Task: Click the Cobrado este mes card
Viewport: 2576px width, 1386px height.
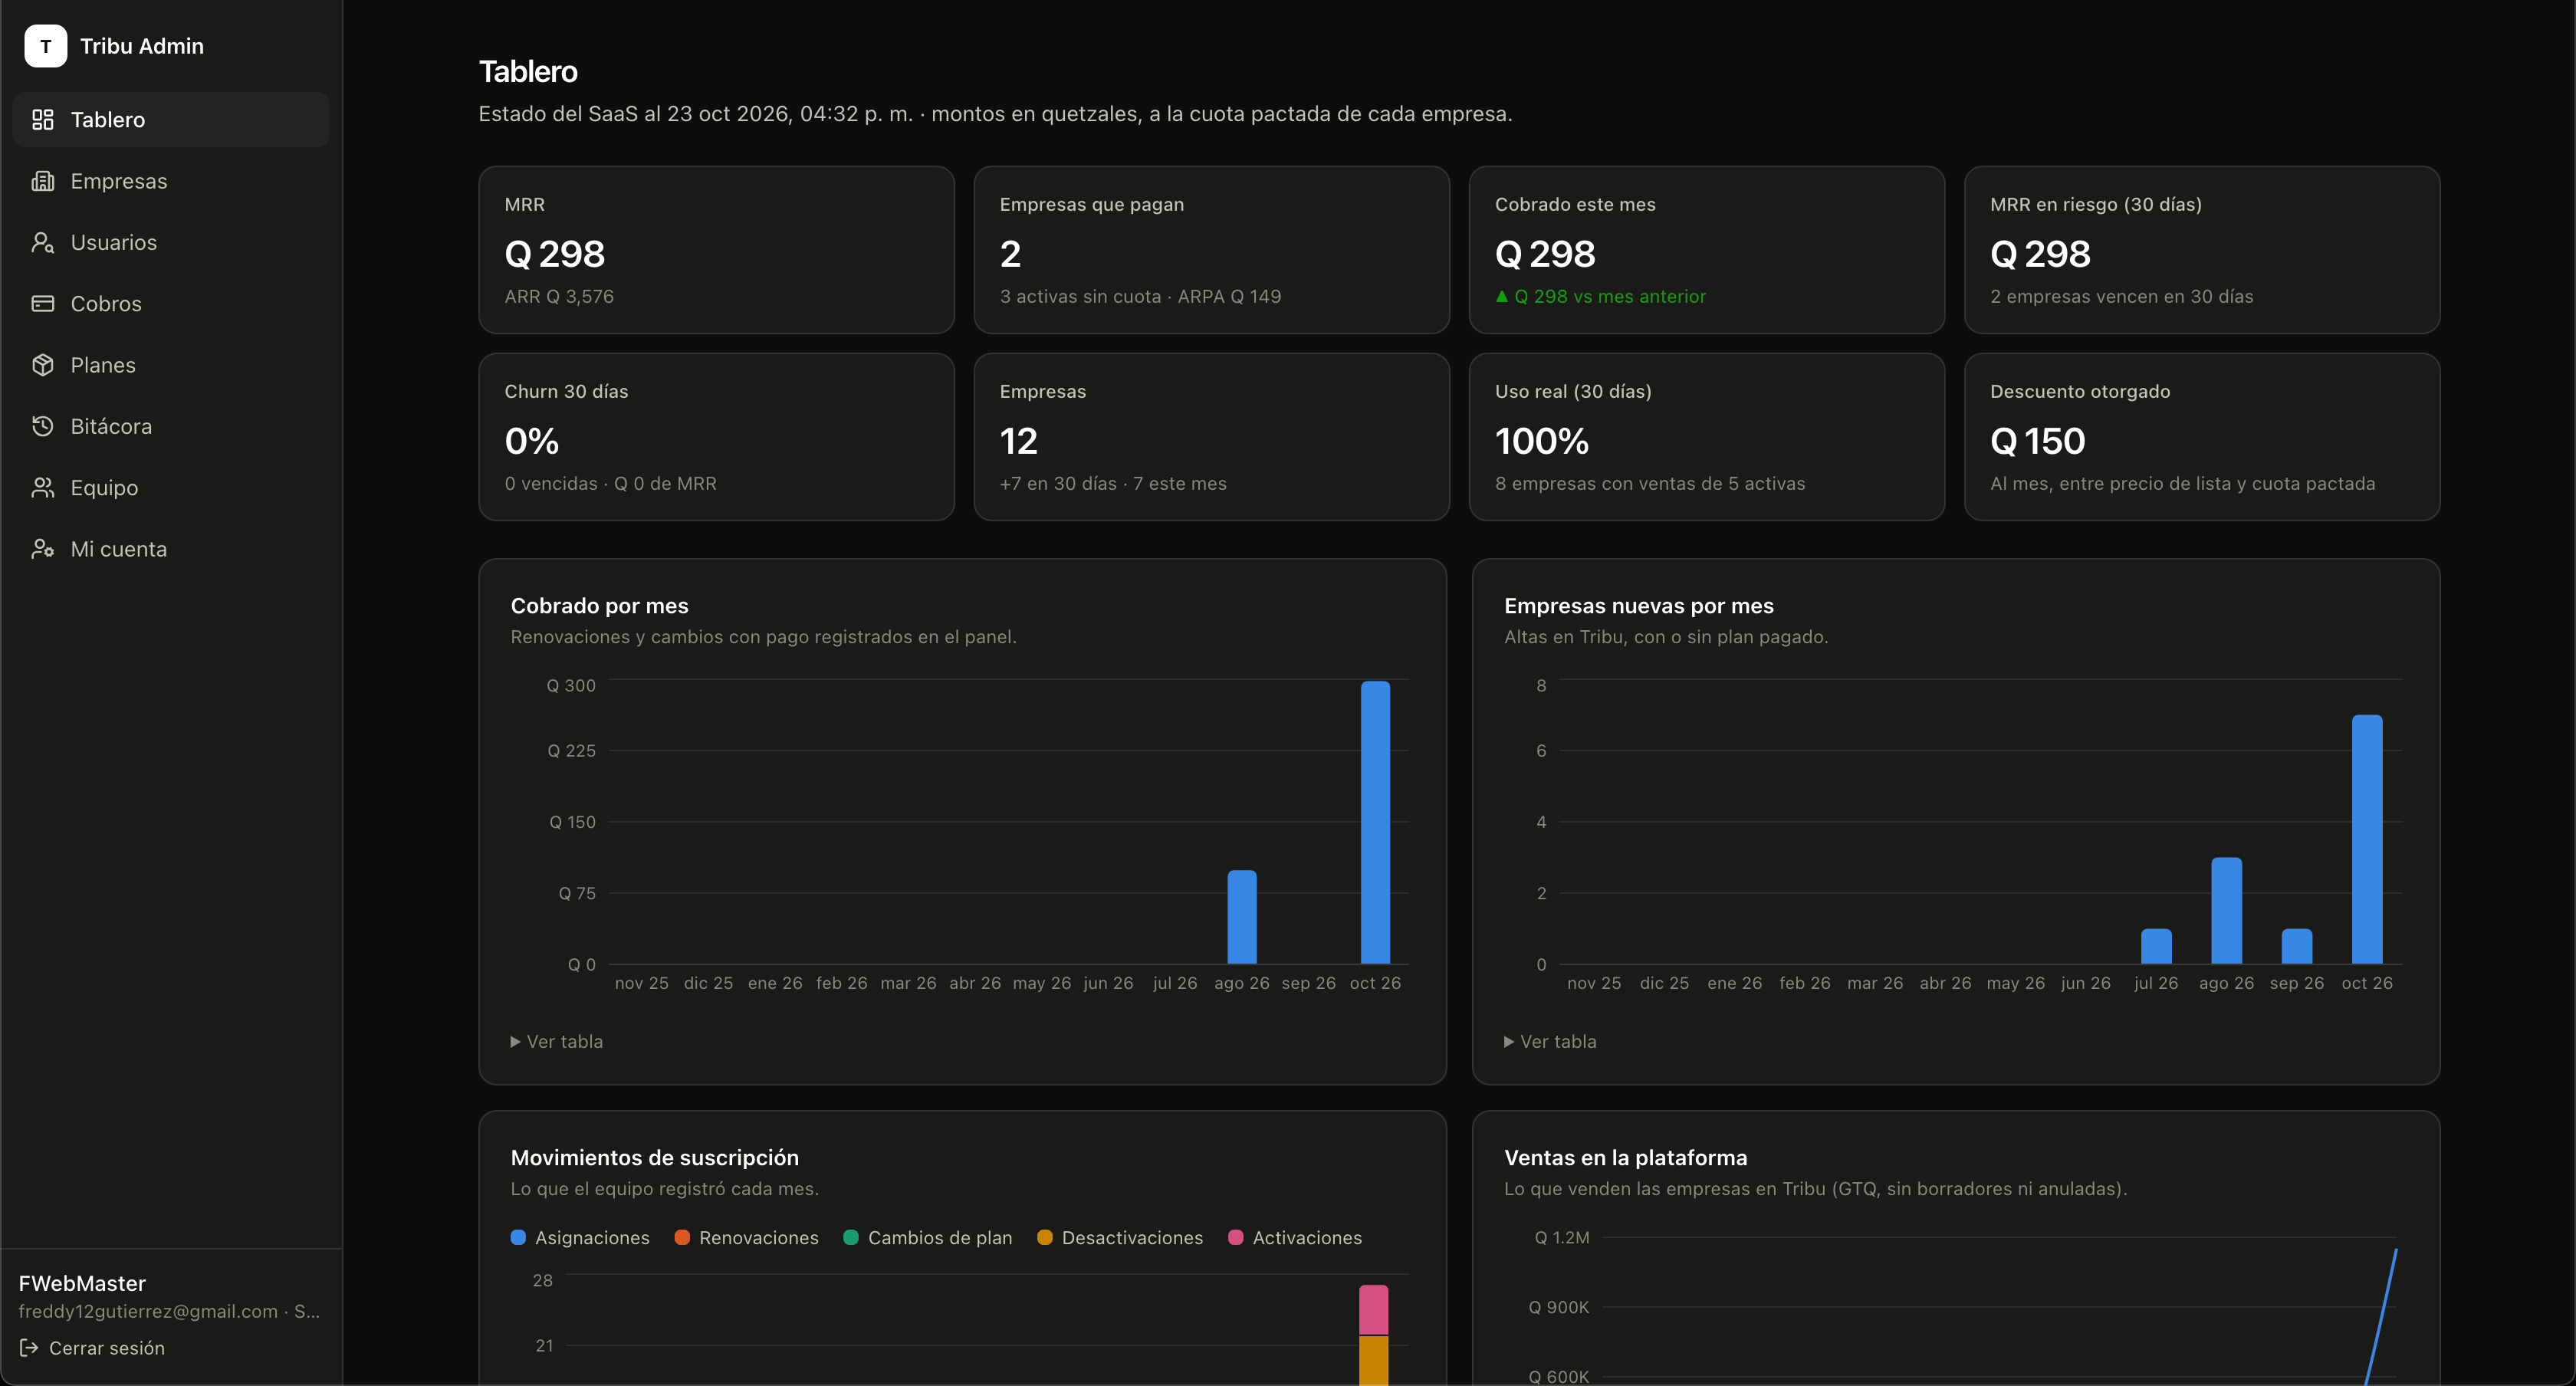Action: click(x=1707, y=250)
